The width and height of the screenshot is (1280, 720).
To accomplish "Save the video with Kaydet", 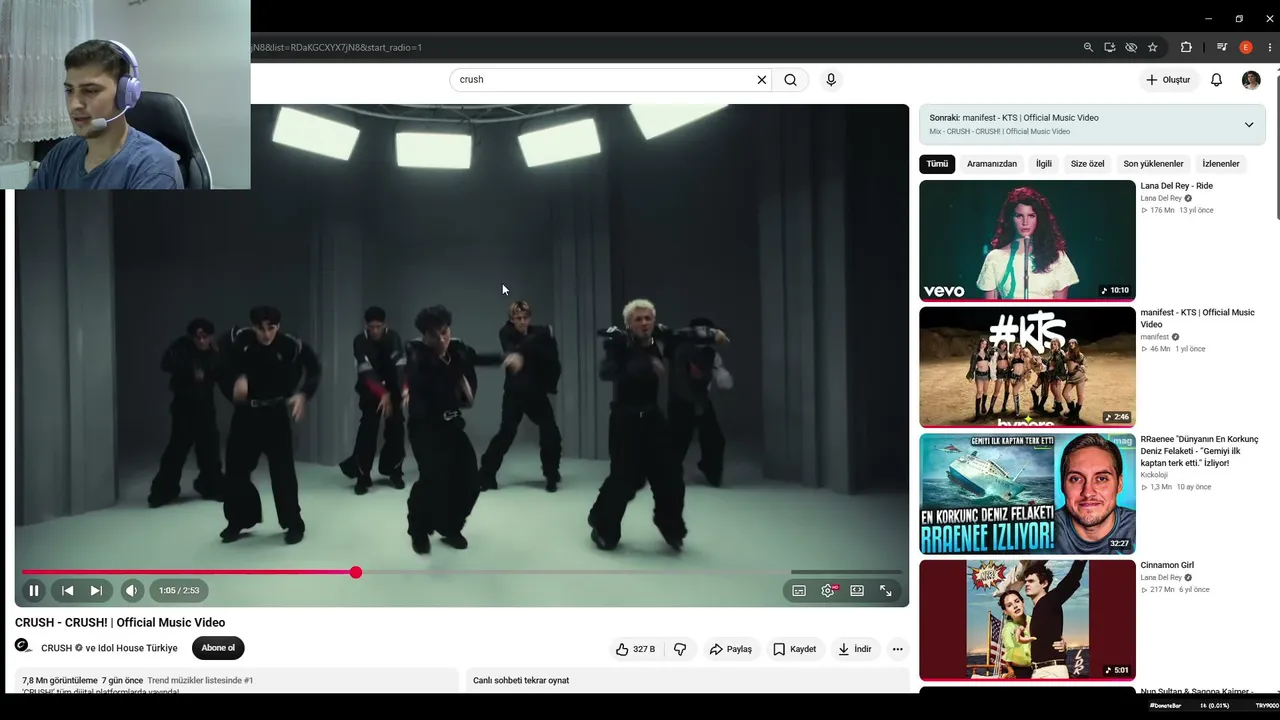I will 794,649.
